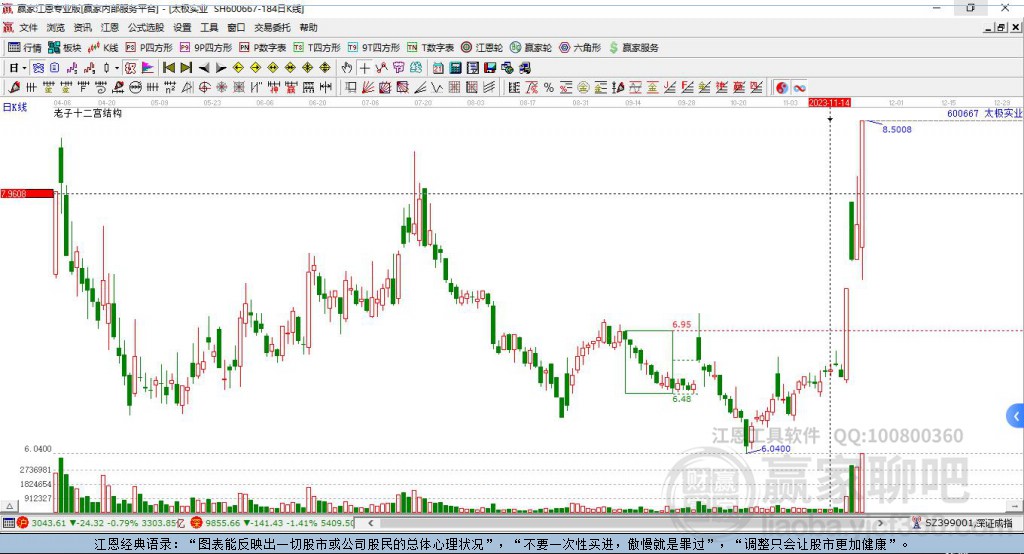Click the red 2023-11-14 date marker
The width and height of the screenshot is (1024, 554).
click(829, 103)
